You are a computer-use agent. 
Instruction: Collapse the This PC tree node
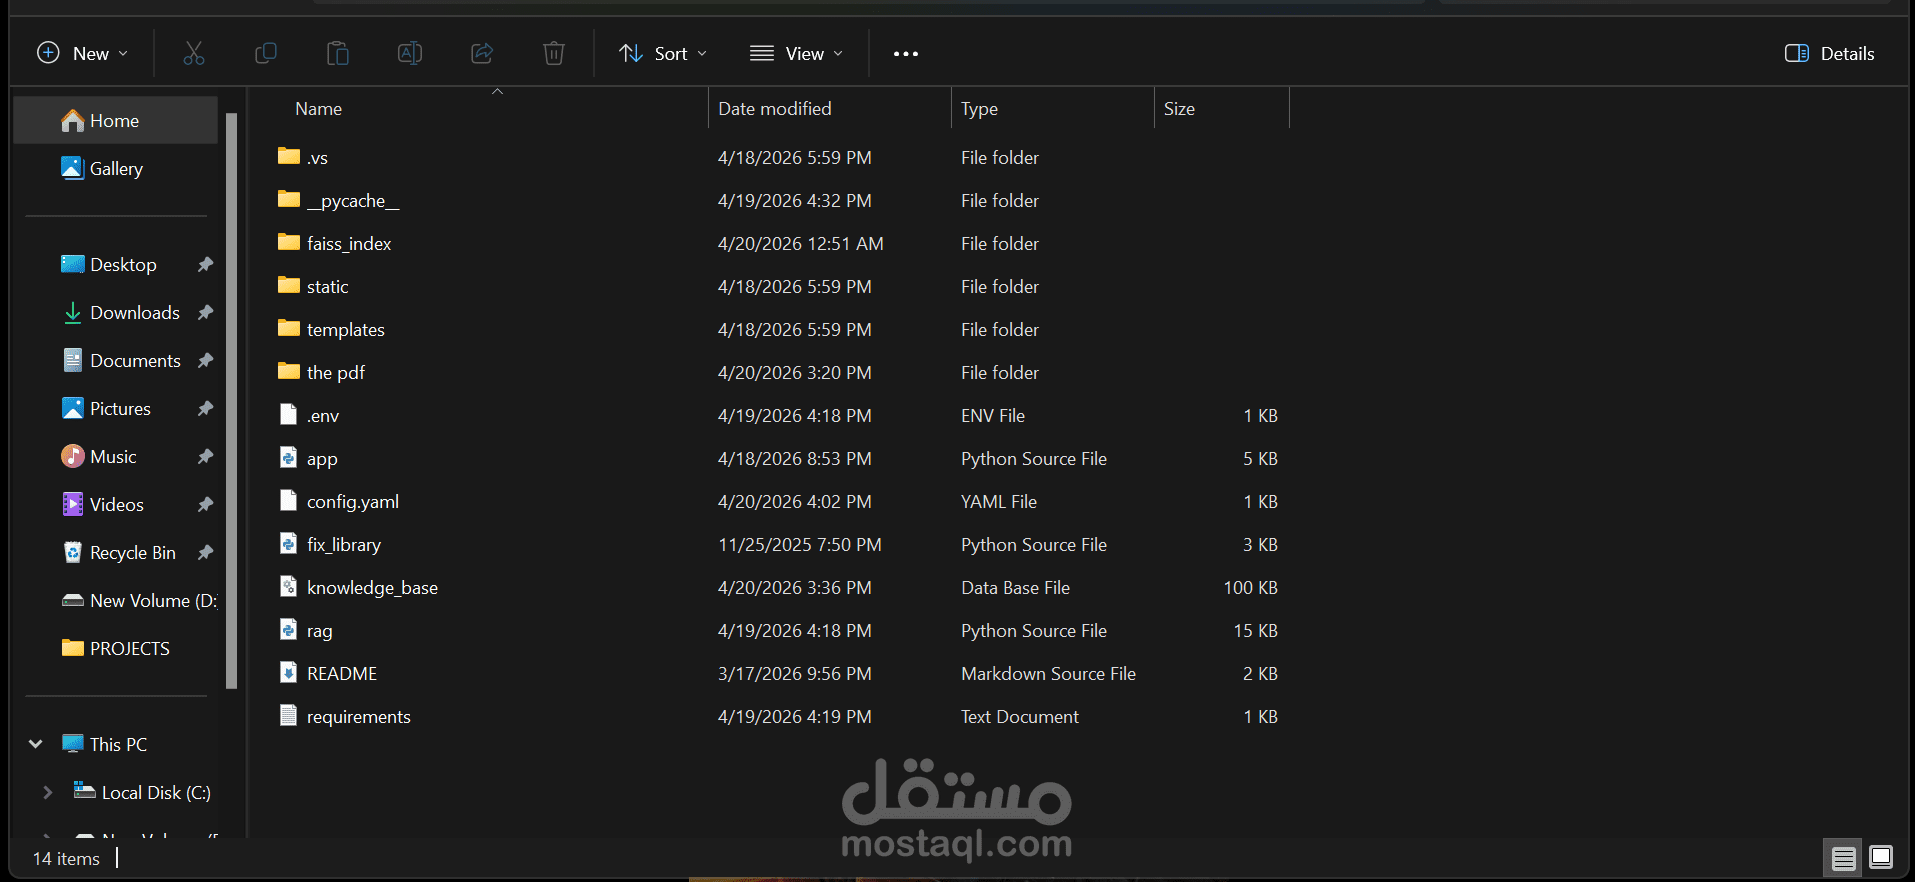coord(36,744)
